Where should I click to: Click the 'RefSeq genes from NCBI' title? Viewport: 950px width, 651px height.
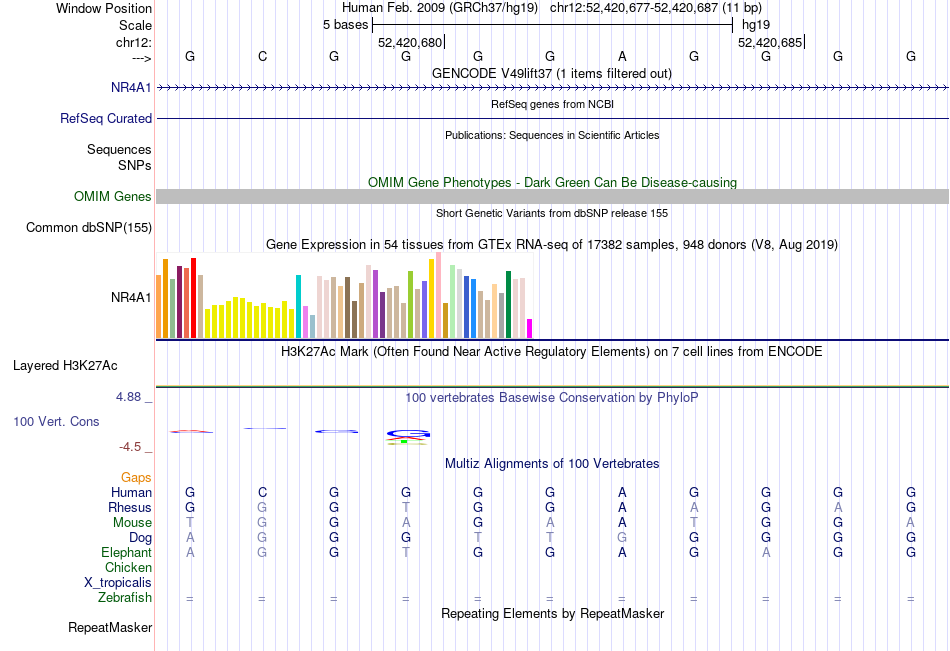point(552,104)
